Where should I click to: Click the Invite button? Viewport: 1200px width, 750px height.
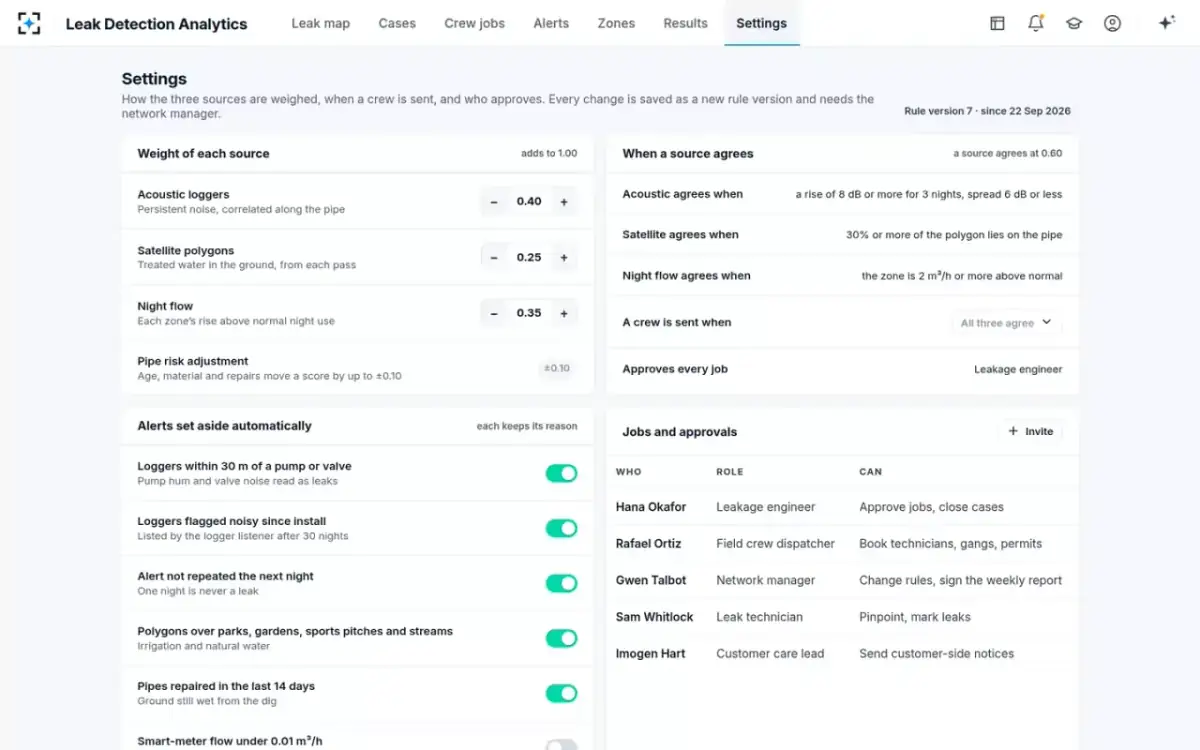(x=1030, y=431)
